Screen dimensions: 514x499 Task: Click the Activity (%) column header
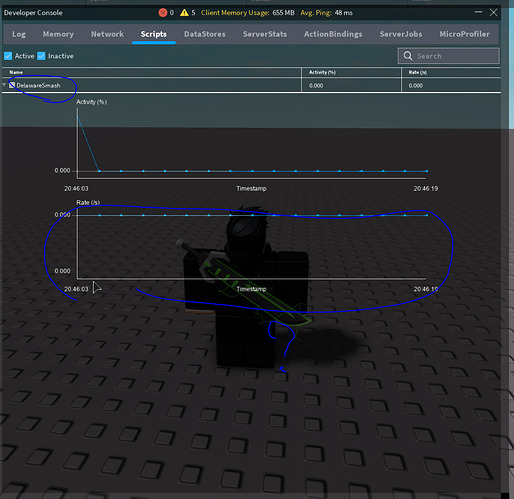pos(322,72)
